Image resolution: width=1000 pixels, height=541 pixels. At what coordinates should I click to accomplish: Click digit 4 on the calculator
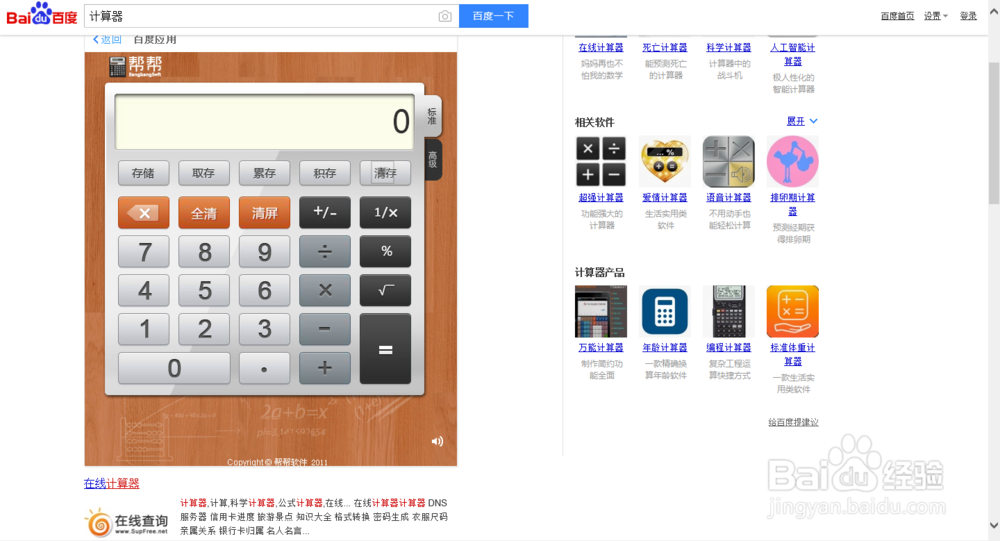click(x=143, y=290)
